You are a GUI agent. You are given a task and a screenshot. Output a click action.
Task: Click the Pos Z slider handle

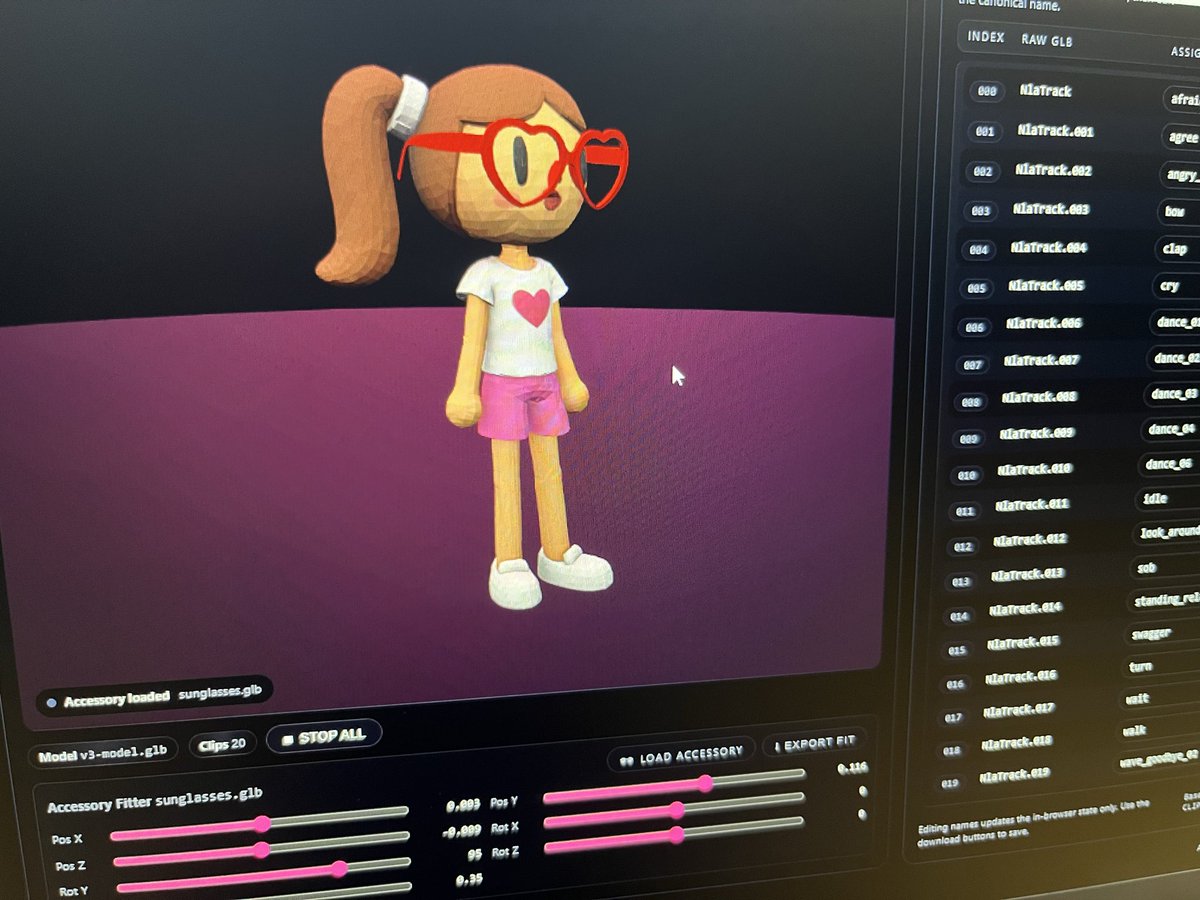click(261, 849)
